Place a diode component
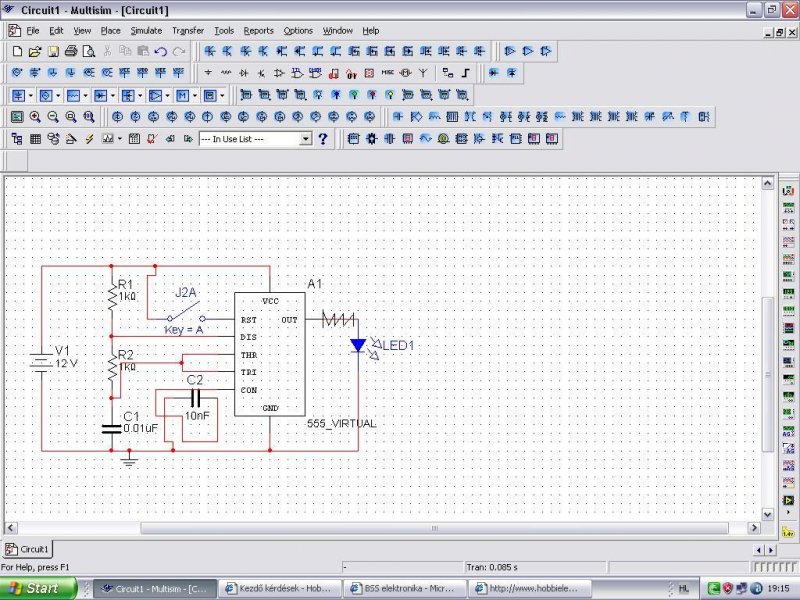 (243, 73)
